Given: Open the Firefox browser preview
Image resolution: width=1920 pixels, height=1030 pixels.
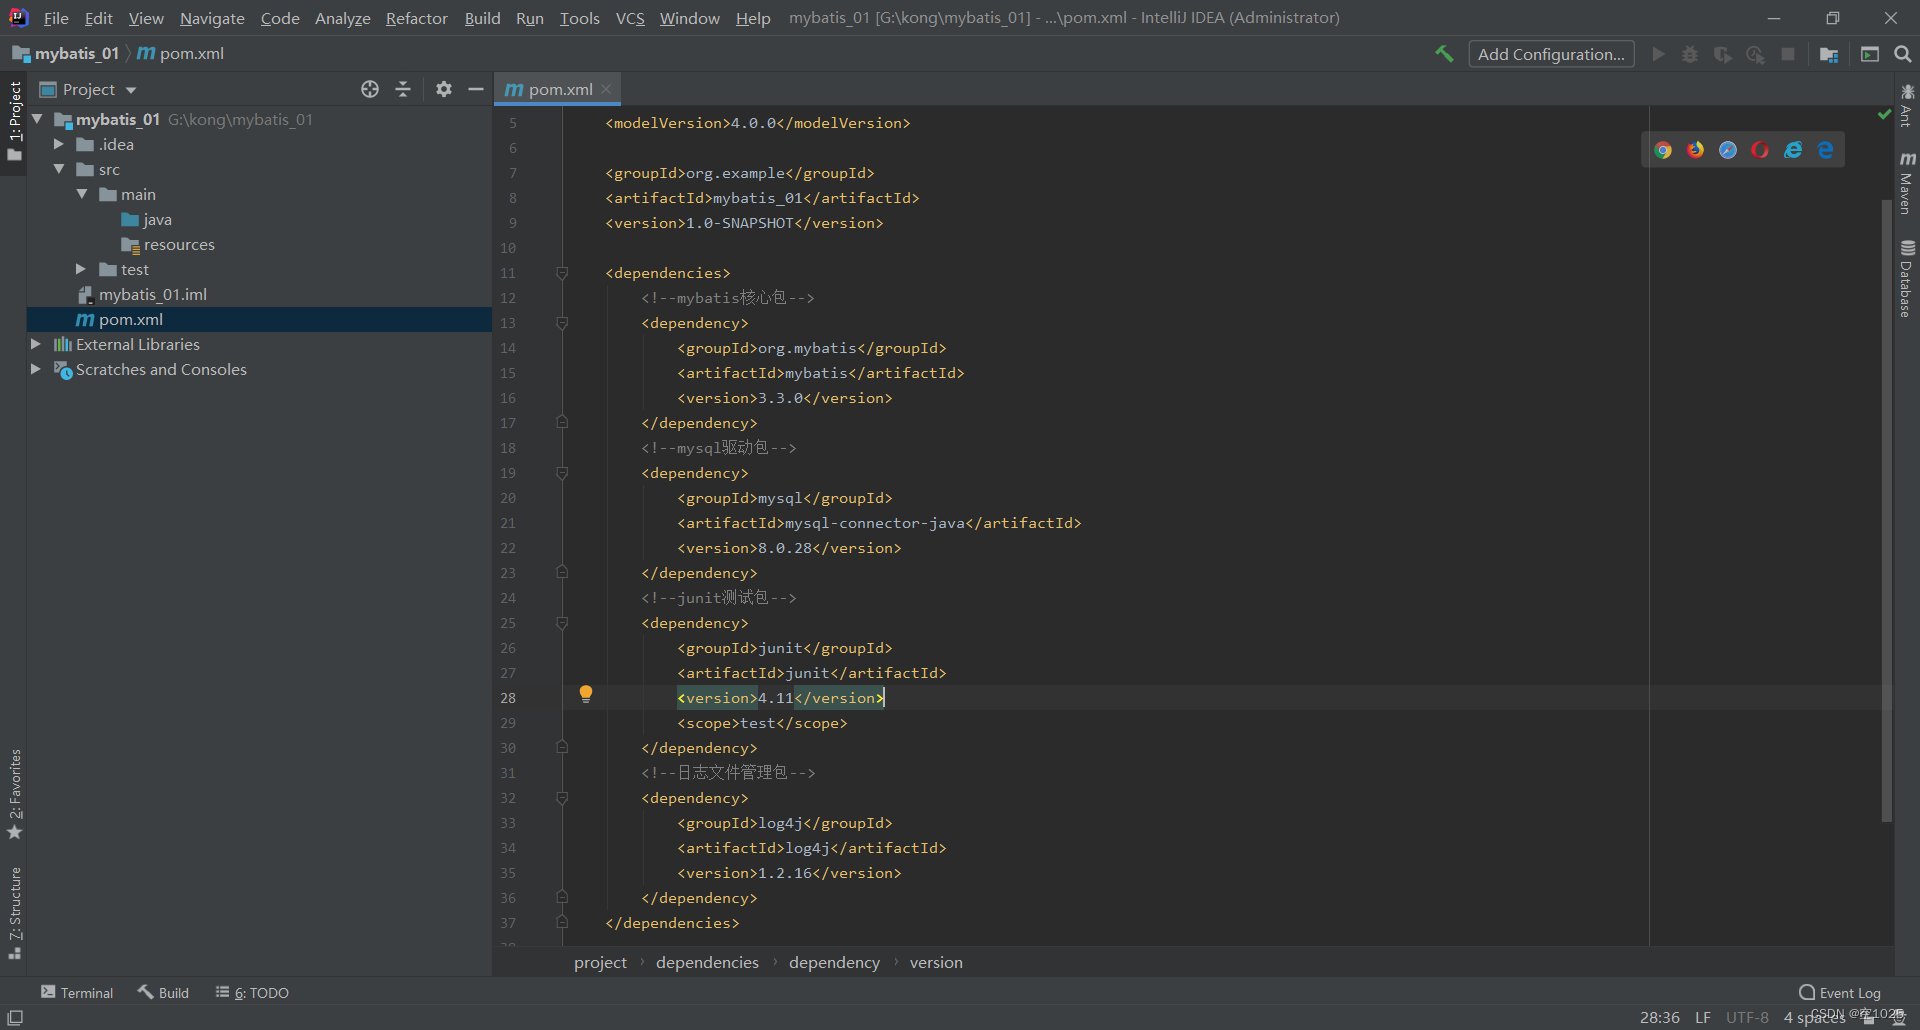Looking at the screenshot, I should pyautogui.click(x=1695, y=150).
